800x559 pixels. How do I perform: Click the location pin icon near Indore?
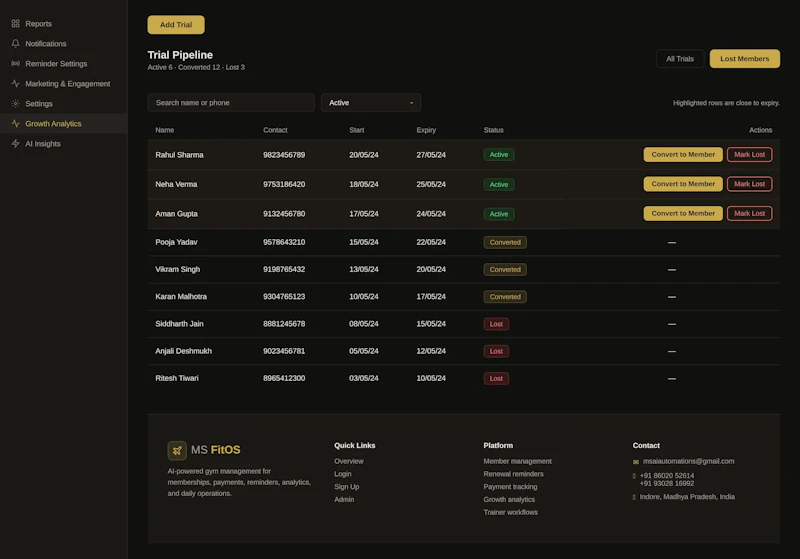(634, 497)
